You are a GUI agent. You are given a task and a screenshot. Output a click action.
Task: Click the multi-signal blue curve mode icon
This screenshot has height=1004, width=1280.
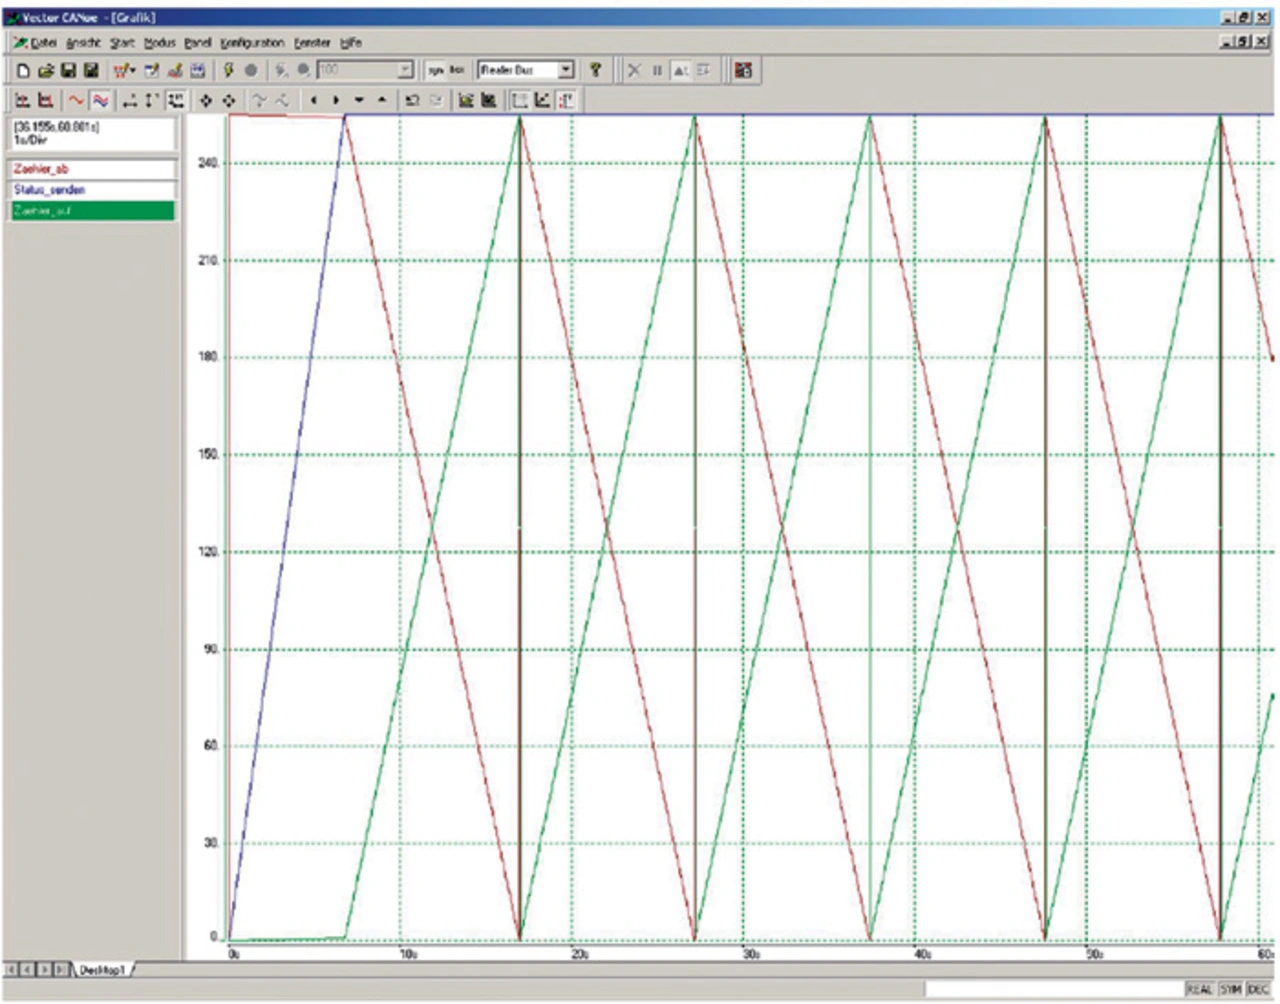click(100, 100)
